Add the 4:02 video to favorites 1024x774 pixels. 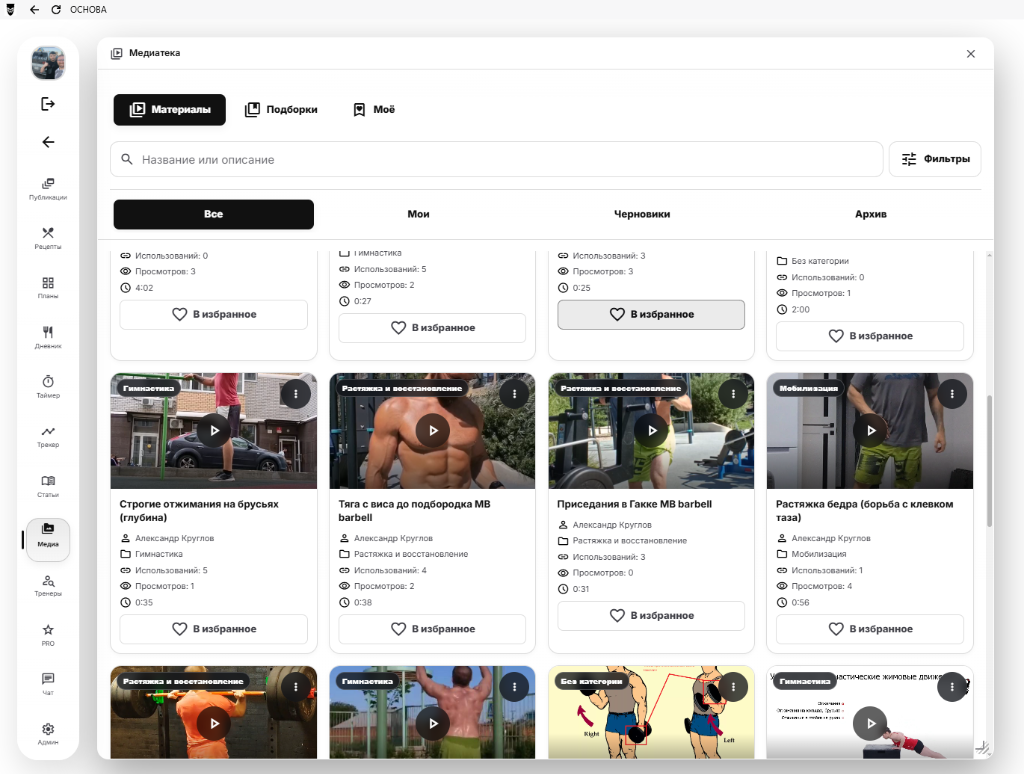(214, 314)
